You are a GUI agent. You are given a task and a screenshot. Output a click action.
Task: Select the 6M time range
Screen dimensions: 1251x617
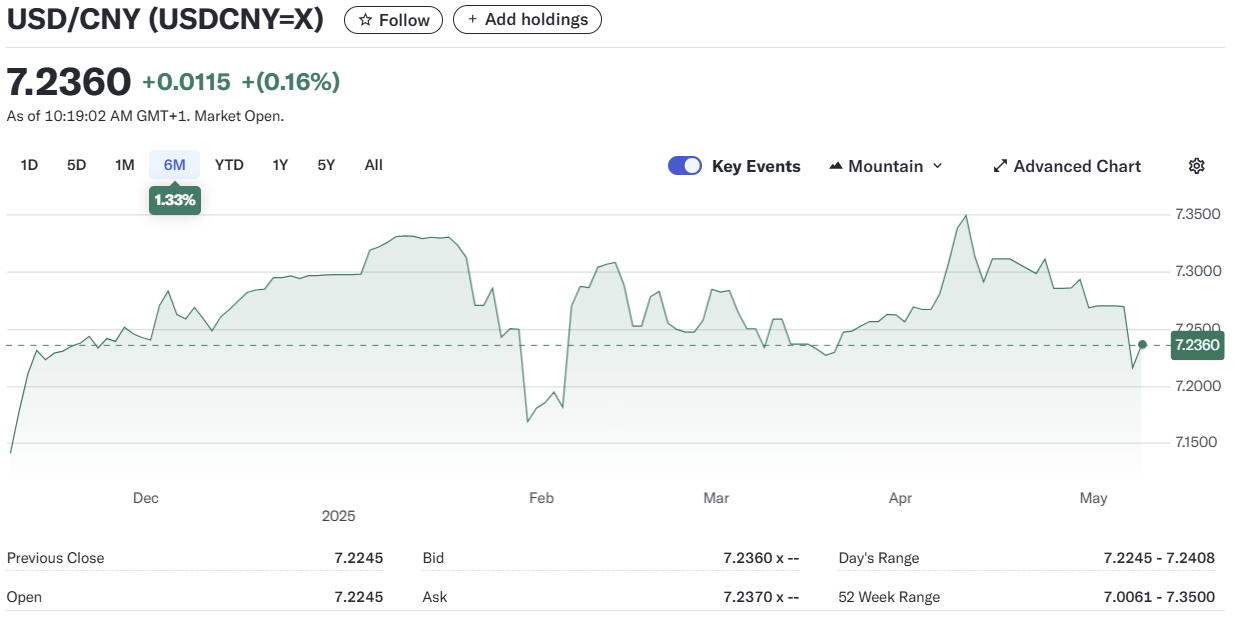point(174,165)
